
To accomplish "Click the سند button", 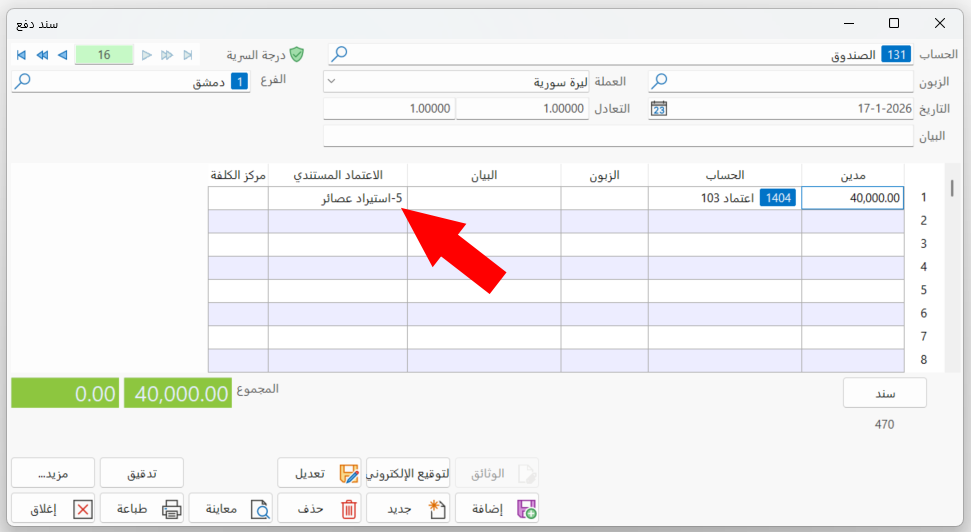I will point(885,393).
